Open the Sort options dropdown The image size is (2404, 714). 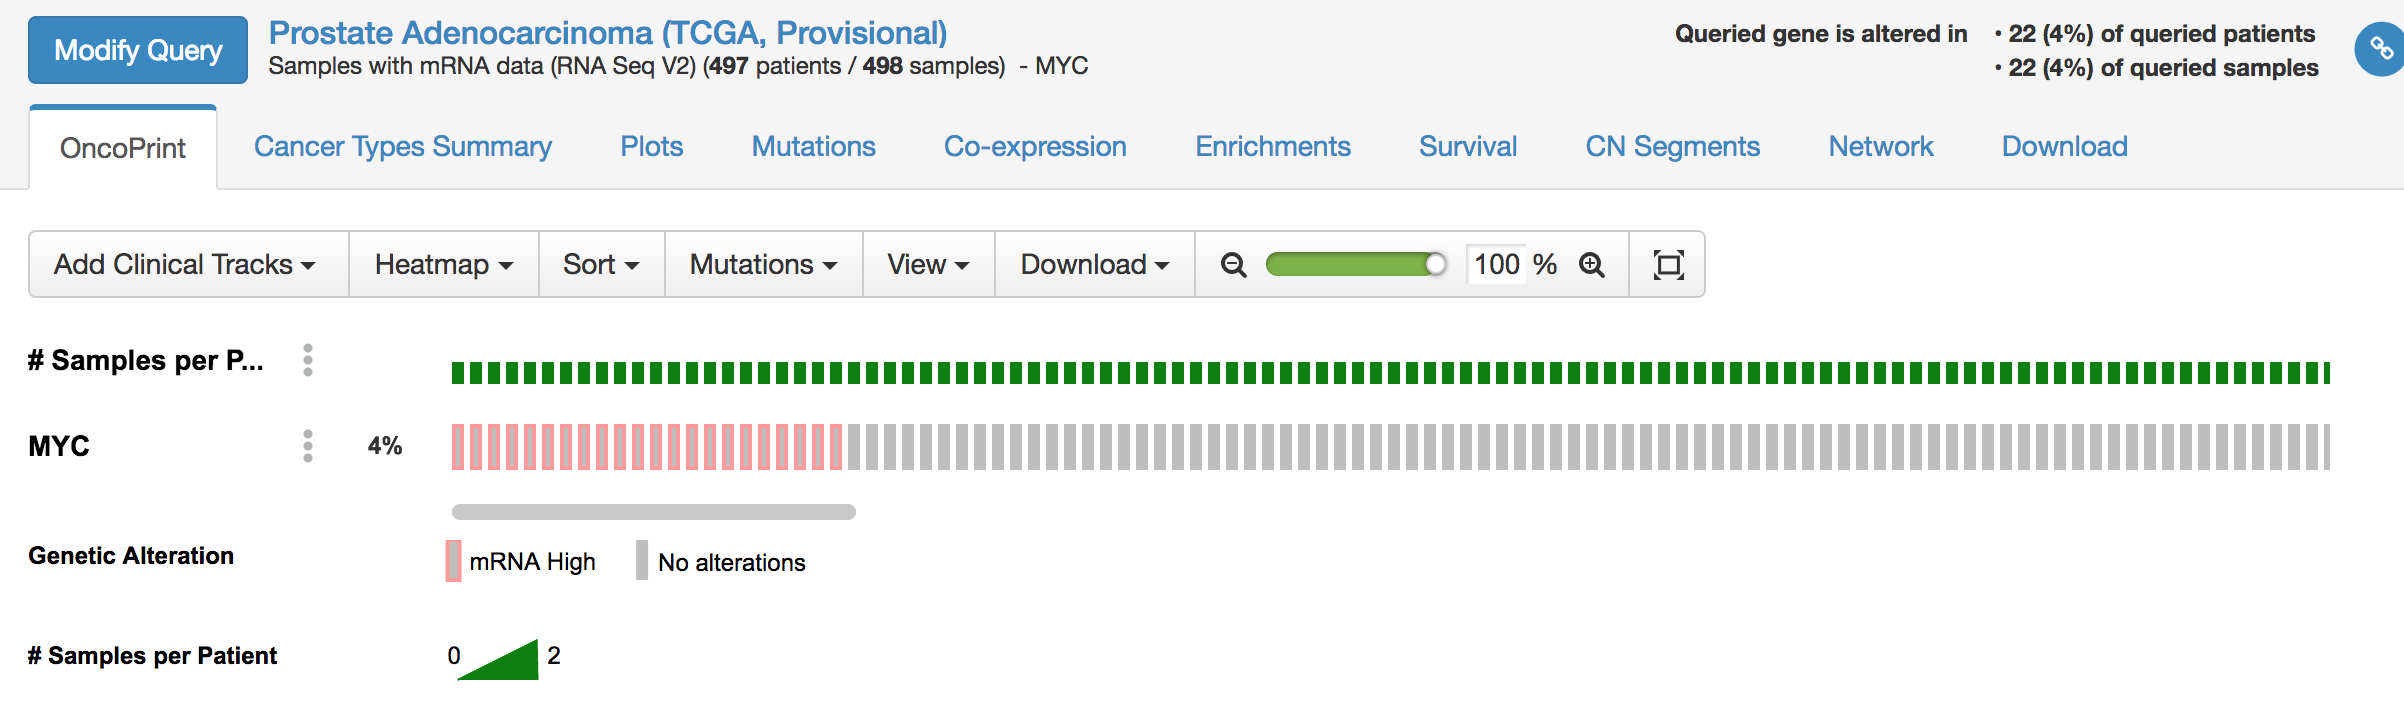600,264
